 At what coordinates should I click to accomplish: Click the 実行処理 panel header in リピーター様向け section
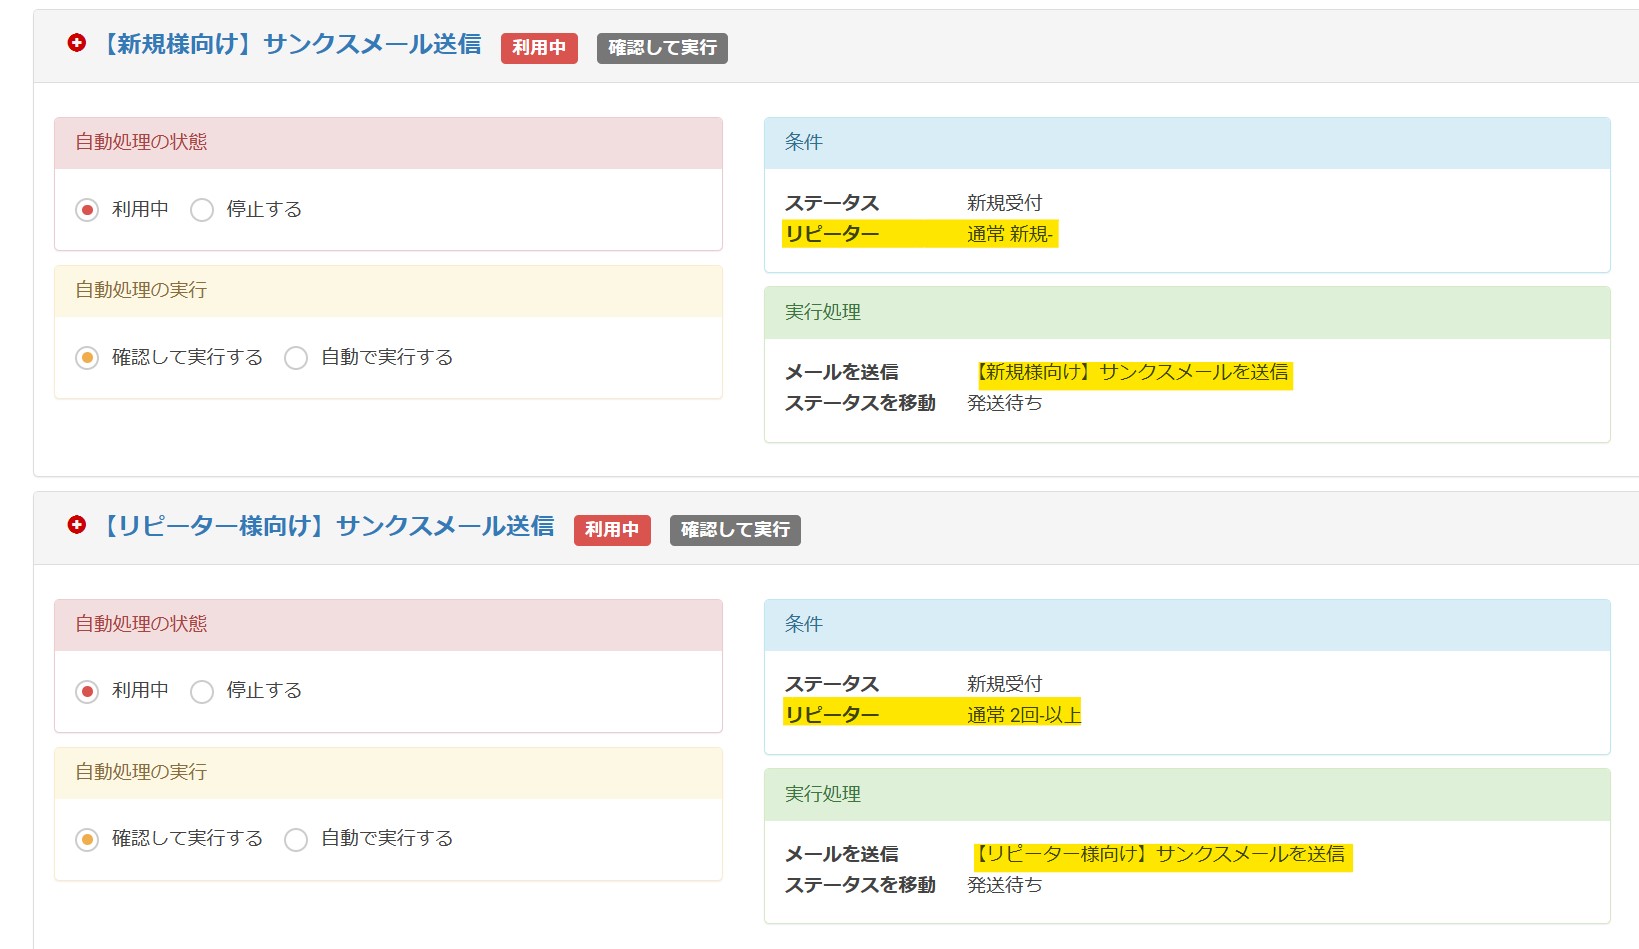pos(1187,795)
